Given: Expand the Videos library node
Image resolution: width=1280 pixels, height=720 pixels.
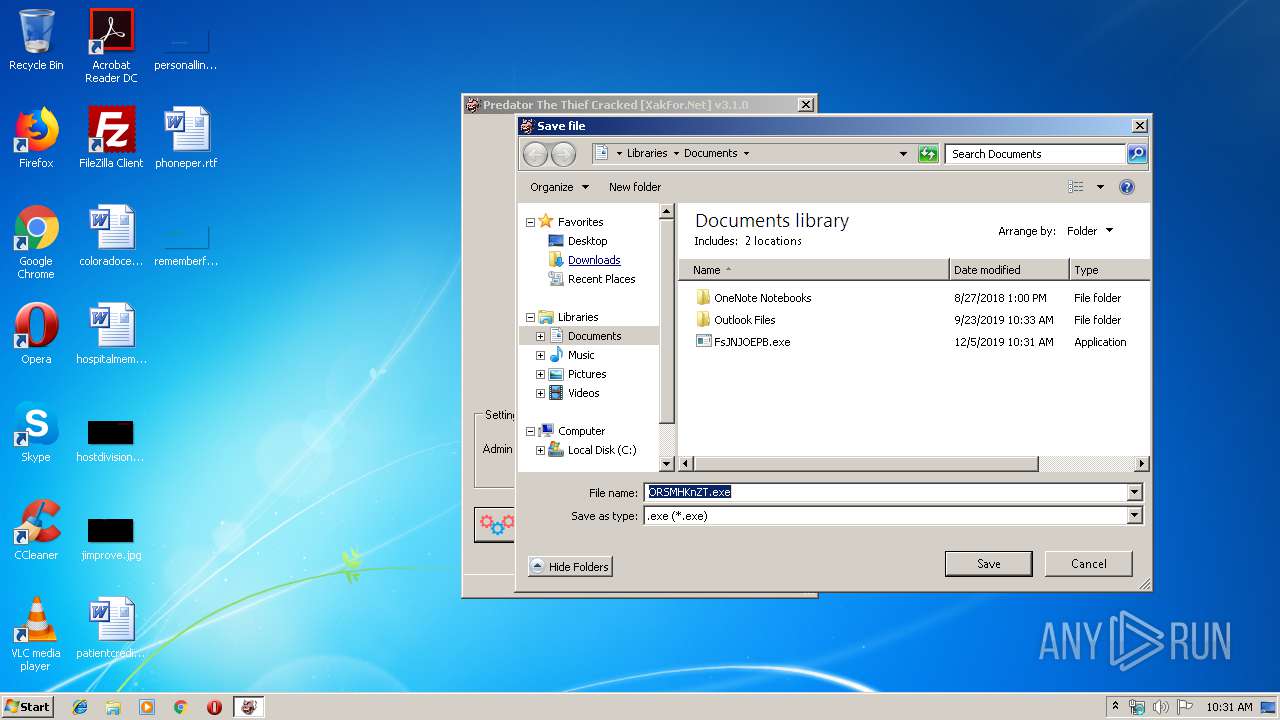Looking at the screenshot, I should click(x=540, y=393).
